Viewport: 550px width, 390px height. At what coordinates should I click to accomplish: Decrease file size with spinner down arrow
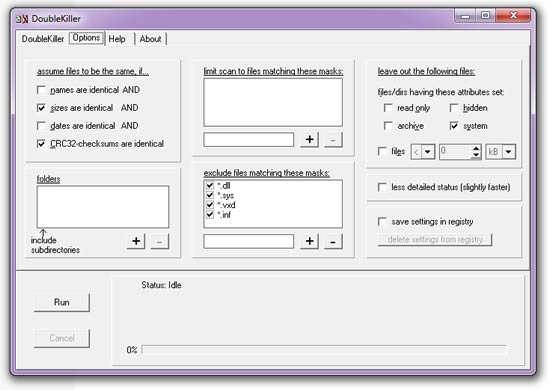pyautogui.click(x=476, y=155)
